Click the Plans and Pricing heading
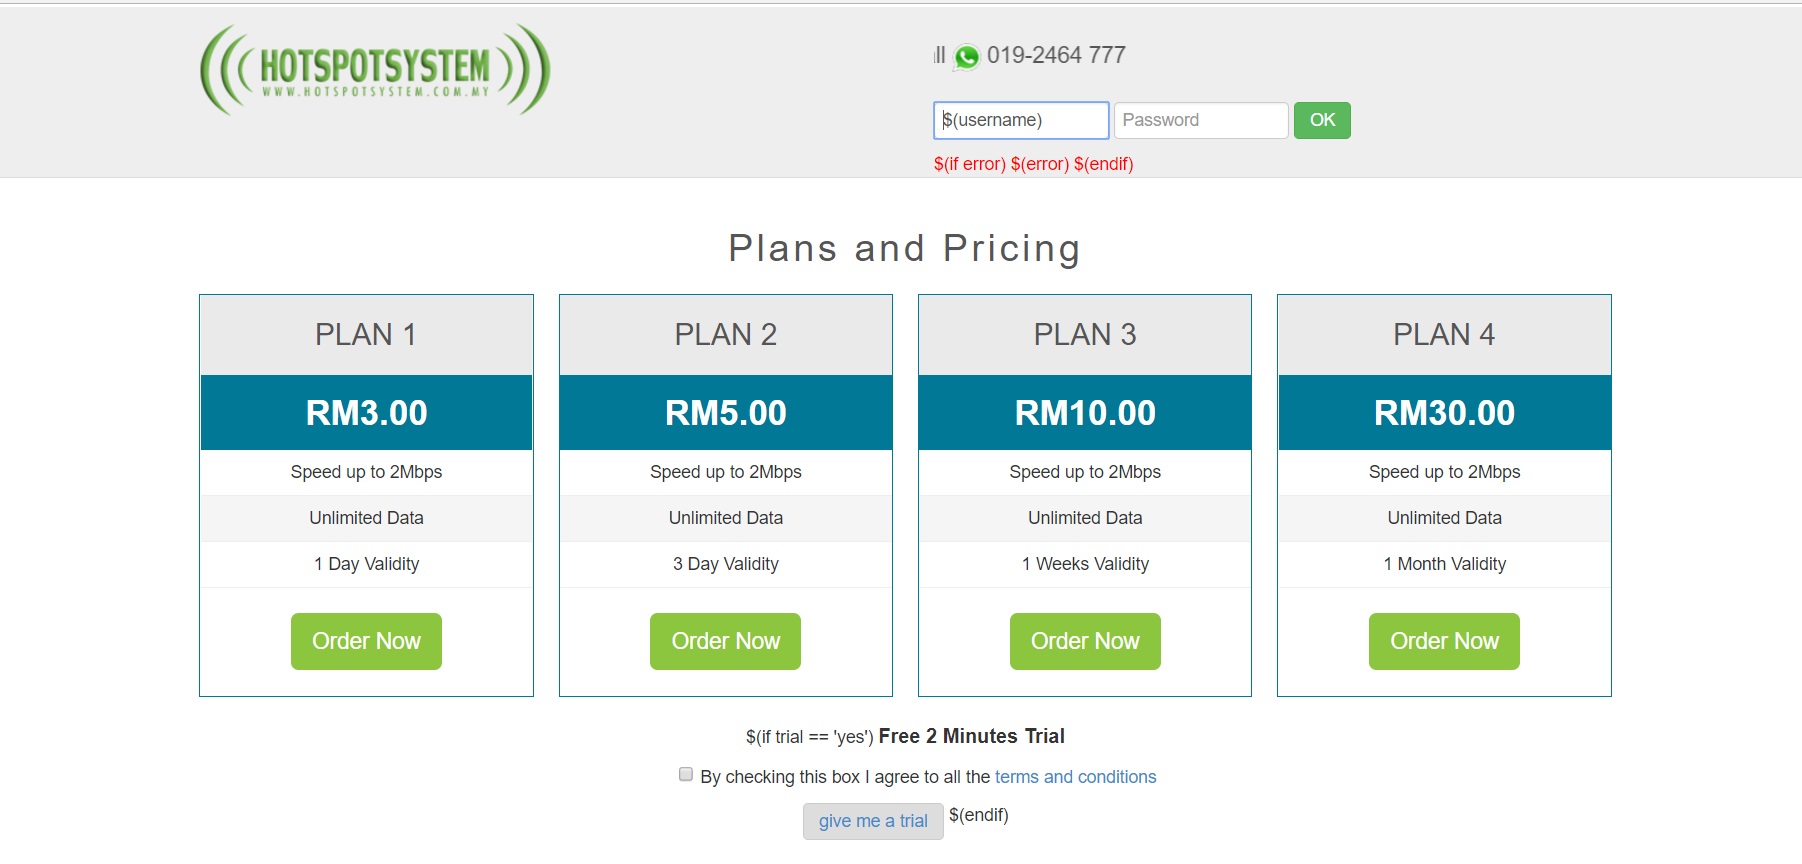 click(903, 248)
